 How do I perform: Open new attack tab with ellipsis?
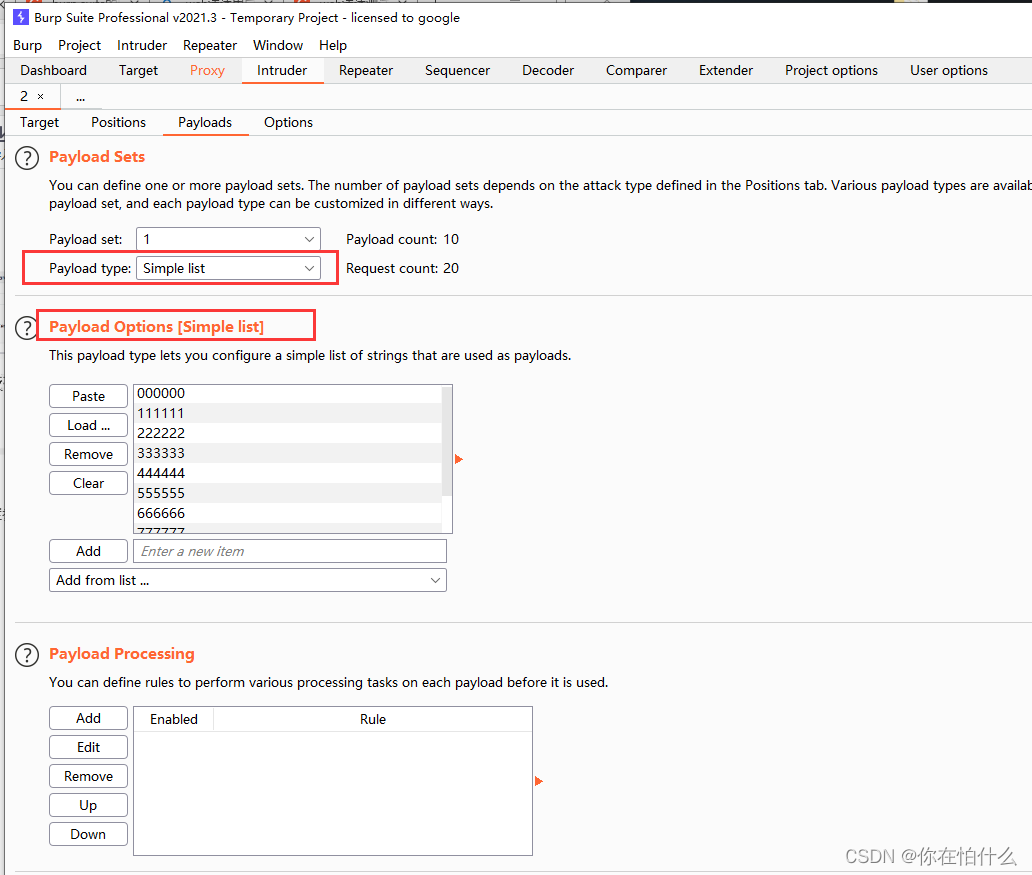click(80, 97)
